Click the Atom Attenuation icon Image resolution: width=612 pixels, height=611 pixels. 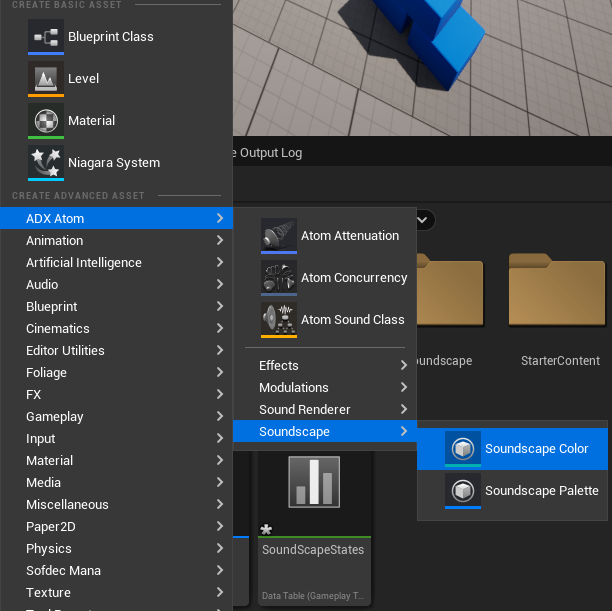279,236
